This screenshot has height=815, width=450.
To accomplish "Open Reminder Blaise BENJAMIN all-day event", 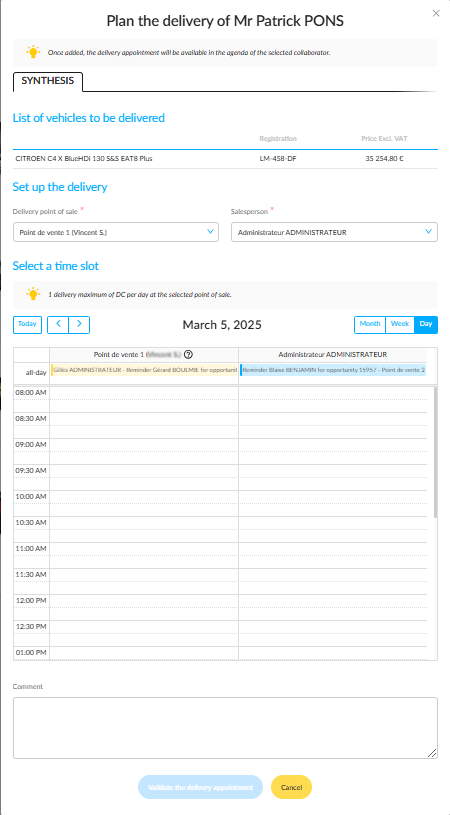I will point(333,371).
